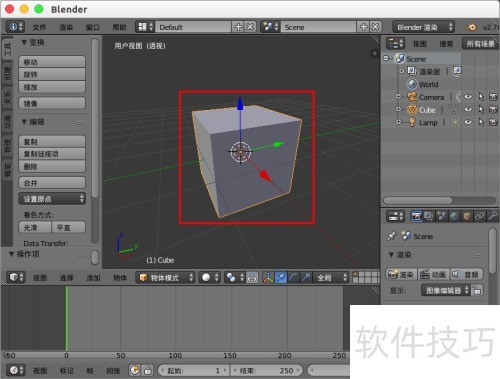Toggle the 3D manipulator axes widget button
Image resolution: width=500 pixels, height=379 pixels.
[268, 277]
